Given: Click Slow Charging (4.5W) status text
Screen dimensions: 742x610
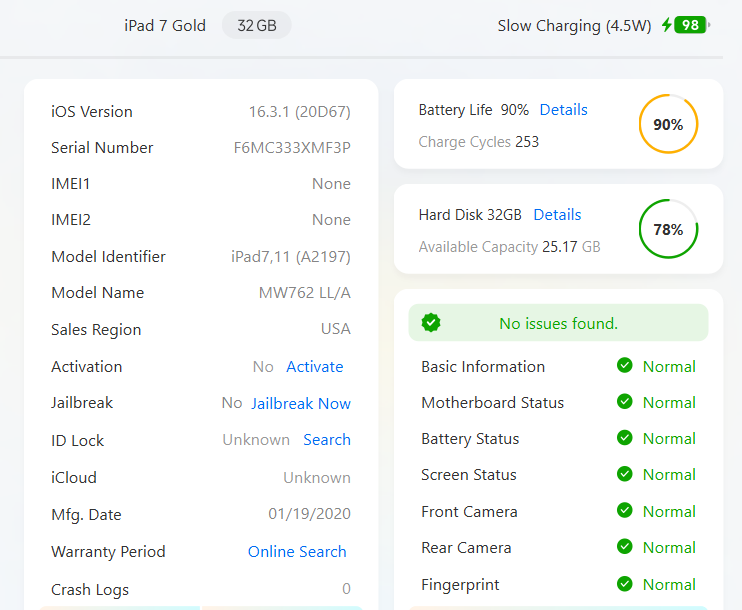Looking at the screenshot, I should (574, 26).
